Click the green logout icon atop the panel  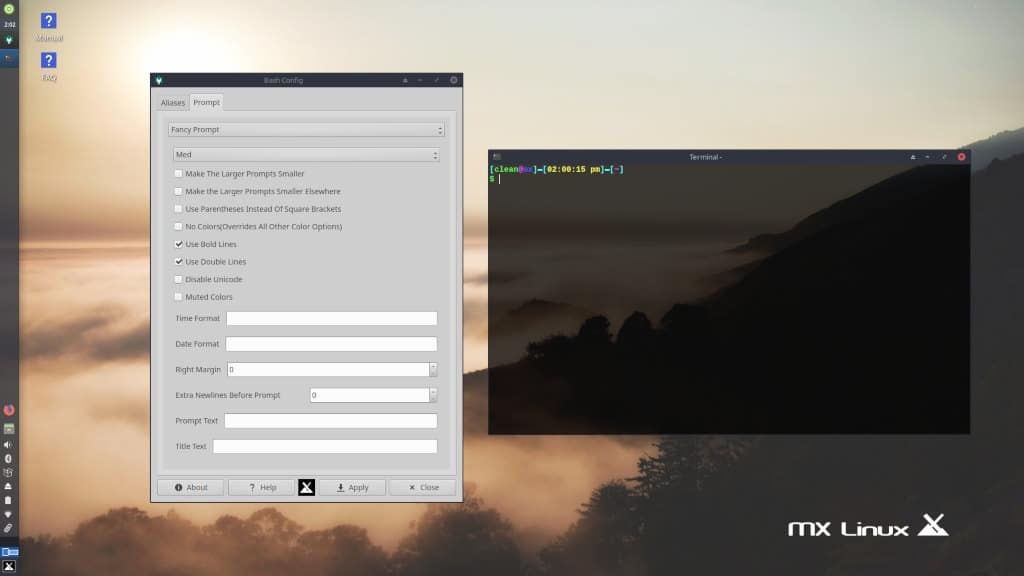coord(9,9)
